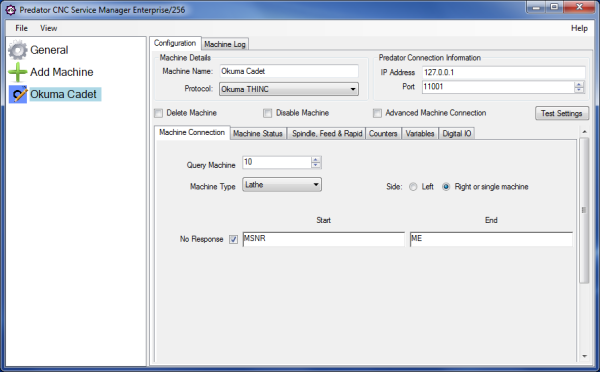Open the Machine Status tab
This screenshot has width=600, height=372.
258,134
